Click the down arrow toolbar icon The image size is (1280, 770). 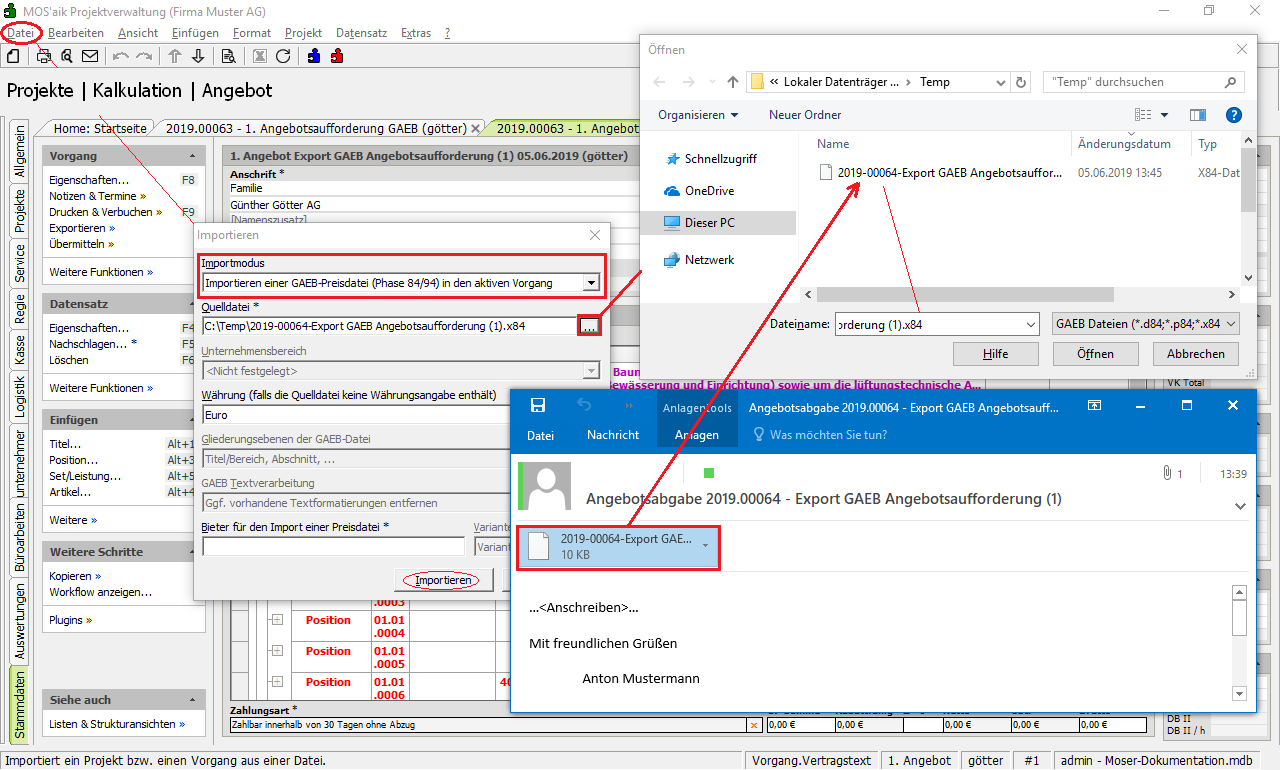(198, 56)
